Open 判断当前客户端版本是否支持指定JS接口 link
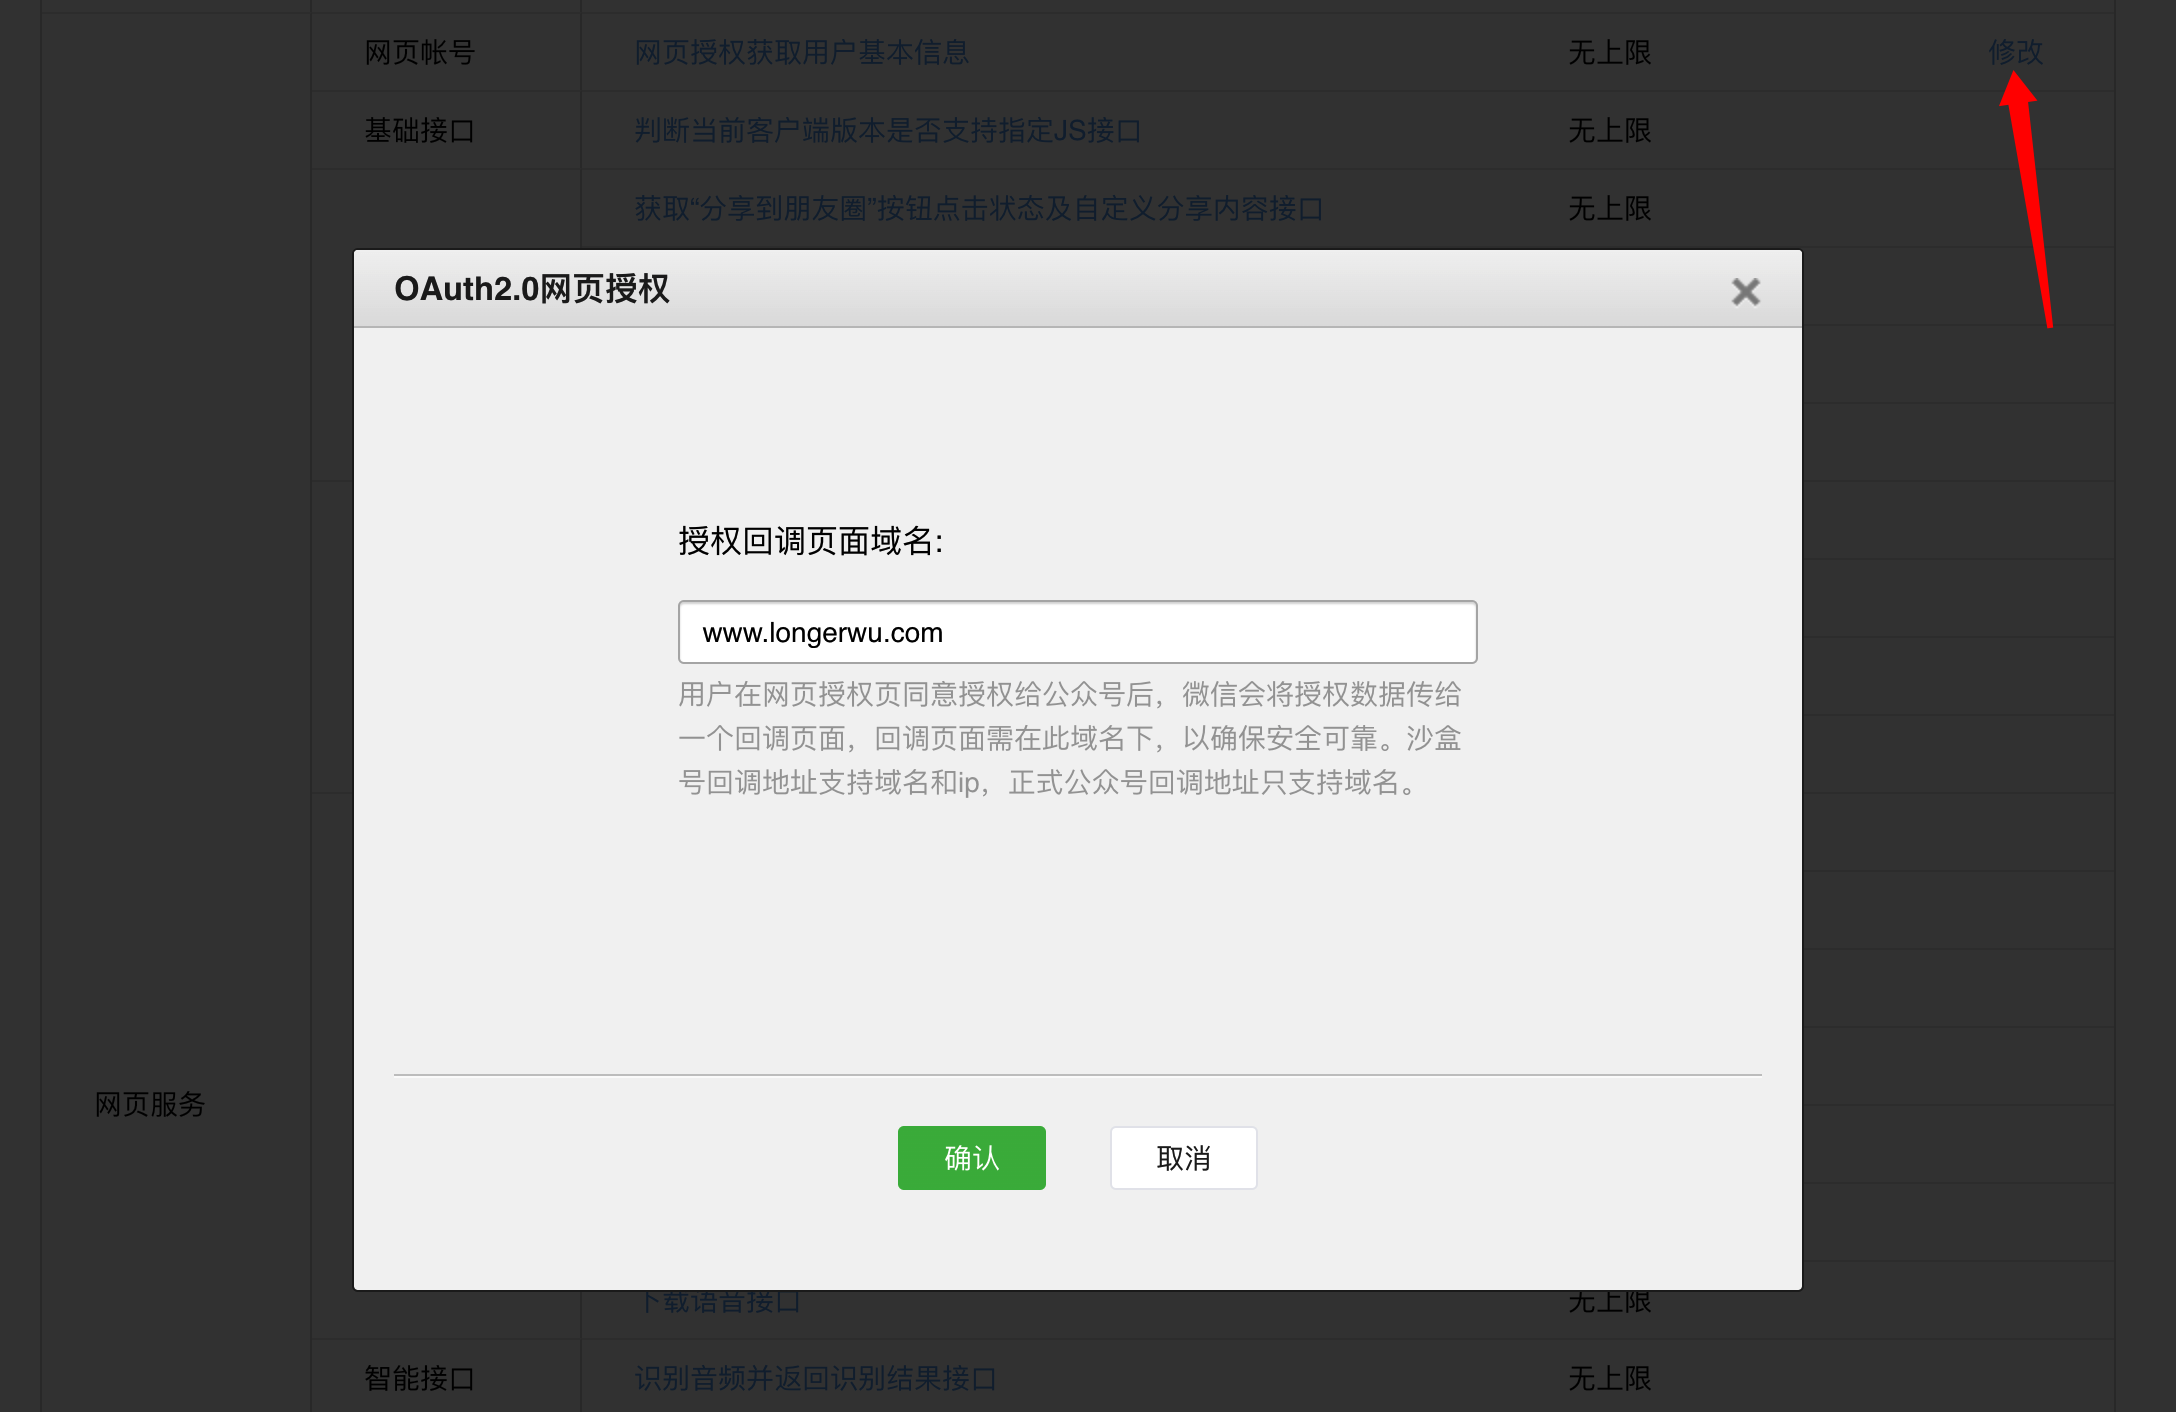 (x=887, y=130)
